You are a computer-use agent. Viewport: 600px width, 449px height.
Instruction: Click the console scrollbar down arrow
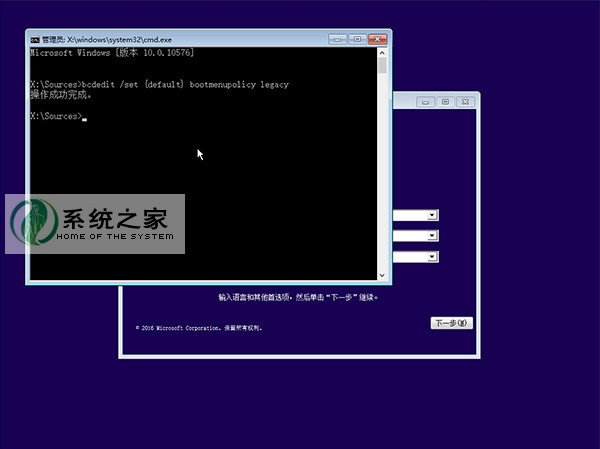pos(382,273)
